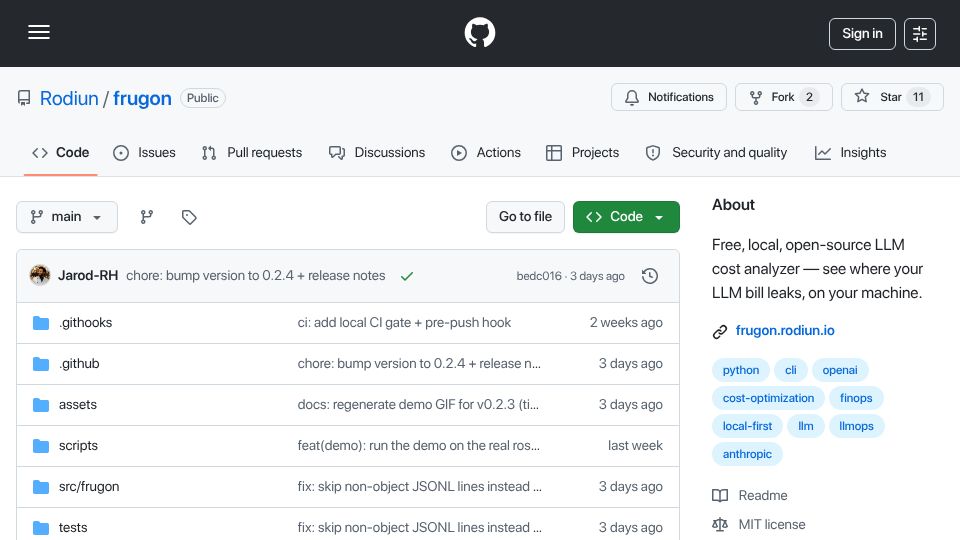Open appearance settings sliders icon

click(920, 34)
